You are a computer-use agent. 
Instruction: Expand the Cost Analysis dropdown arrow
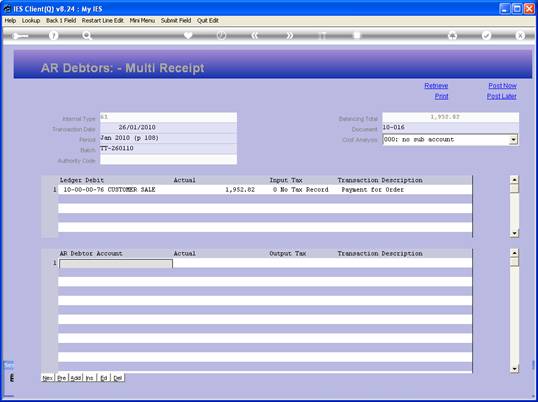(x=513, y=140)
